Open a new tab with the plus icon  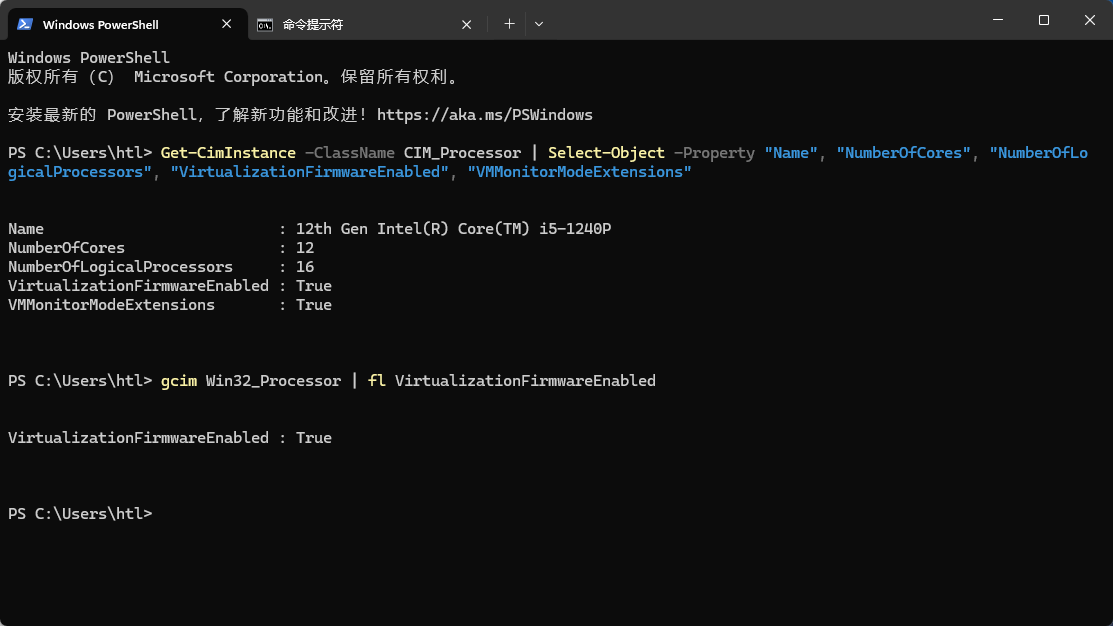pyautogui.click(x=509, y=23)
